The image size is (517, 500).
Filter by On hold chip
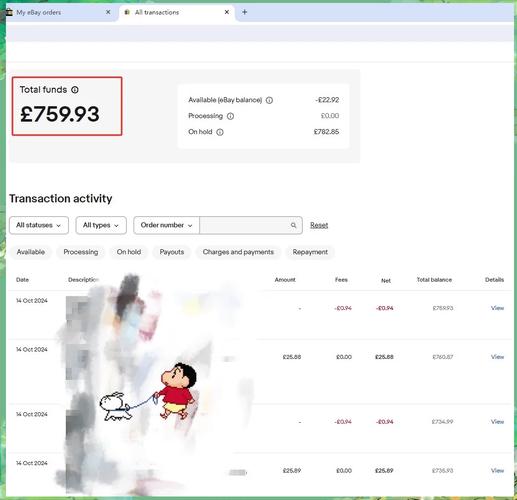tap(129, 252)
